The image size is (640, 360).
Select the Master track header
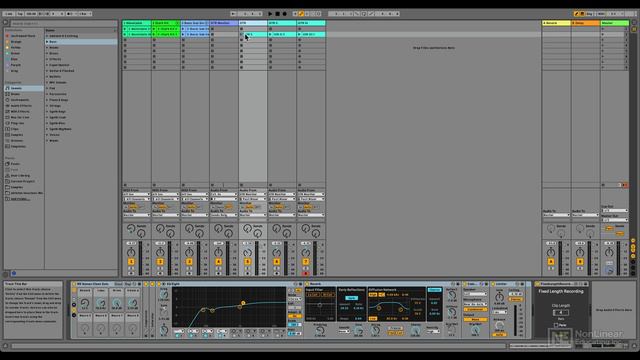point(614,23)
